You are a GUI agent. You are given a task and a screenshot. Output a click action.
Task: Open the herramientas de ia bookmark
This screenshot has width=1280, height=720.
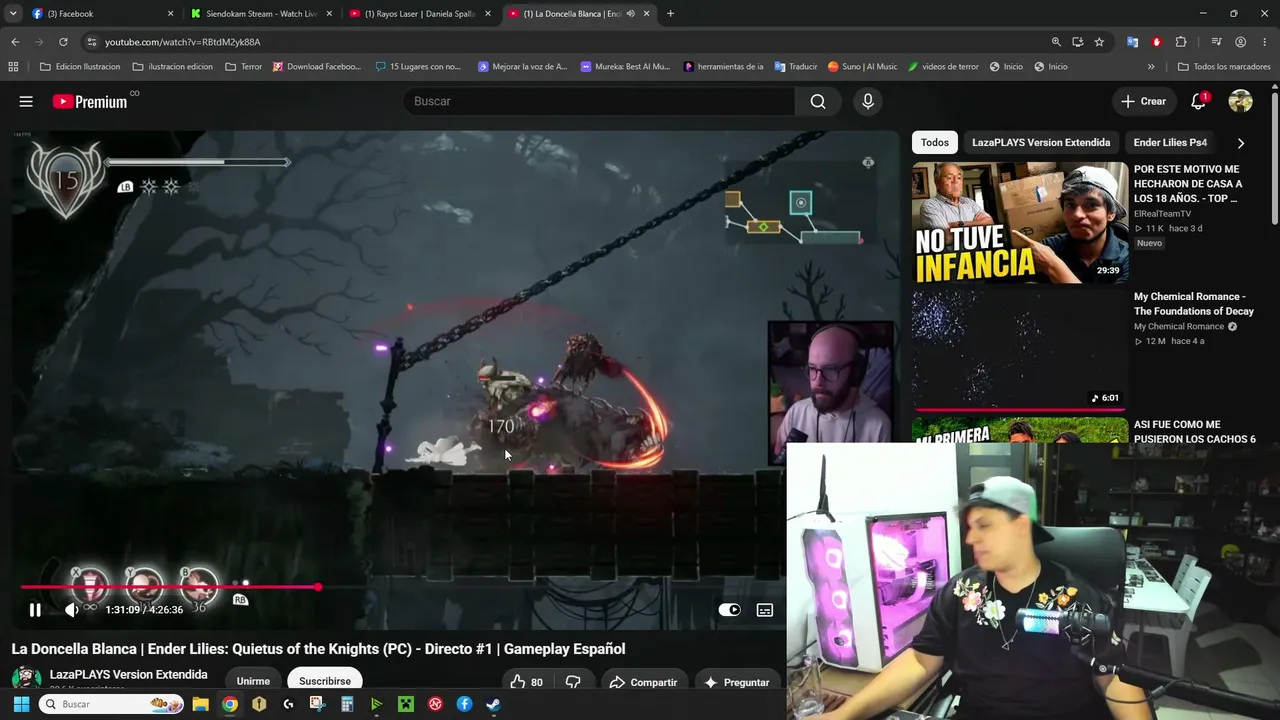pyautogui.click(x=723, y=67)
